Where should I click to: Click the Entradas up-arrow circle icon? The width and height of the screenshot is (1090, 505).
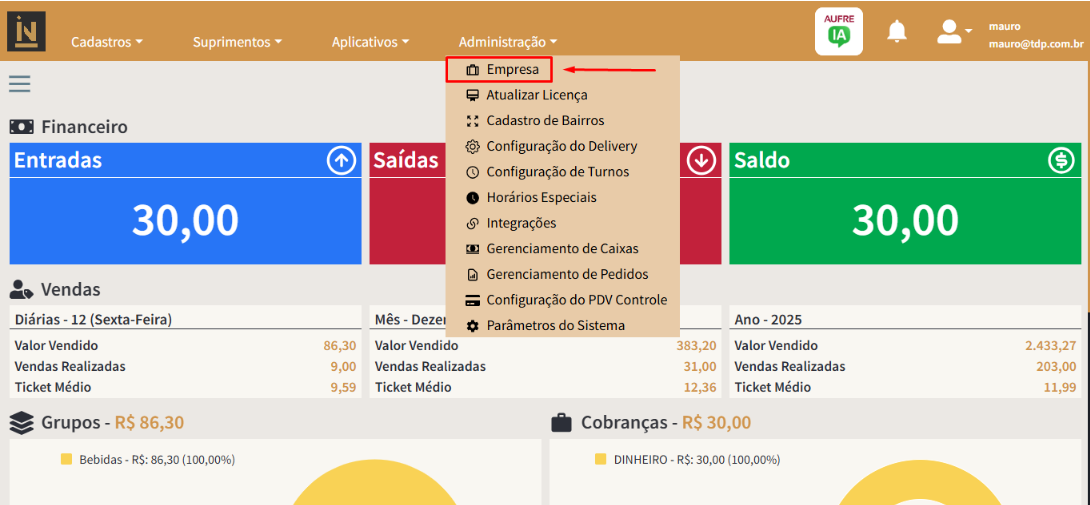click(341, 160)
